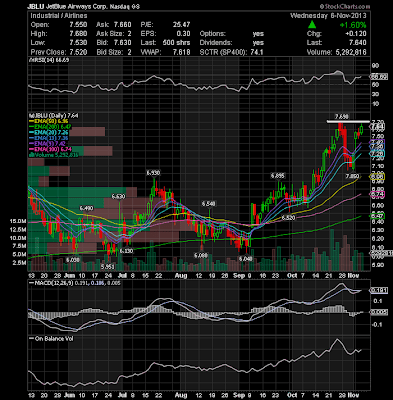
Task: Click the Prev Close value 7.520
Action: pos(78,52)
